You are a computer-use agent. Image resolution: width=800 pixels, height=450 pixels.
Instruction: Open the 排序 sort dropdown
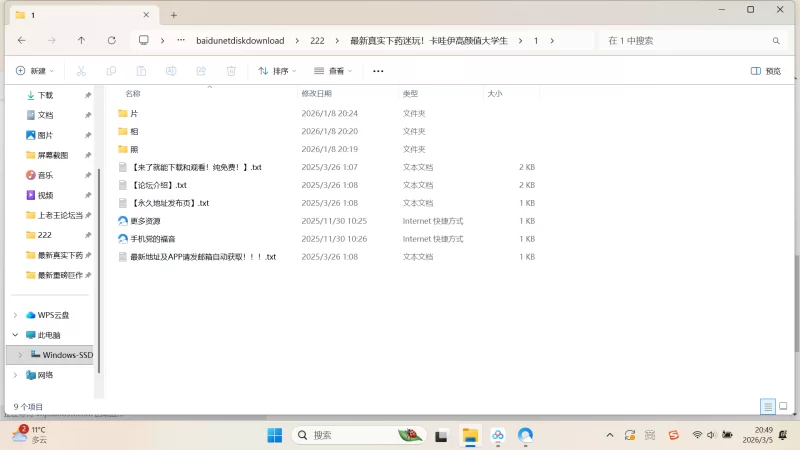click(278, 71)
